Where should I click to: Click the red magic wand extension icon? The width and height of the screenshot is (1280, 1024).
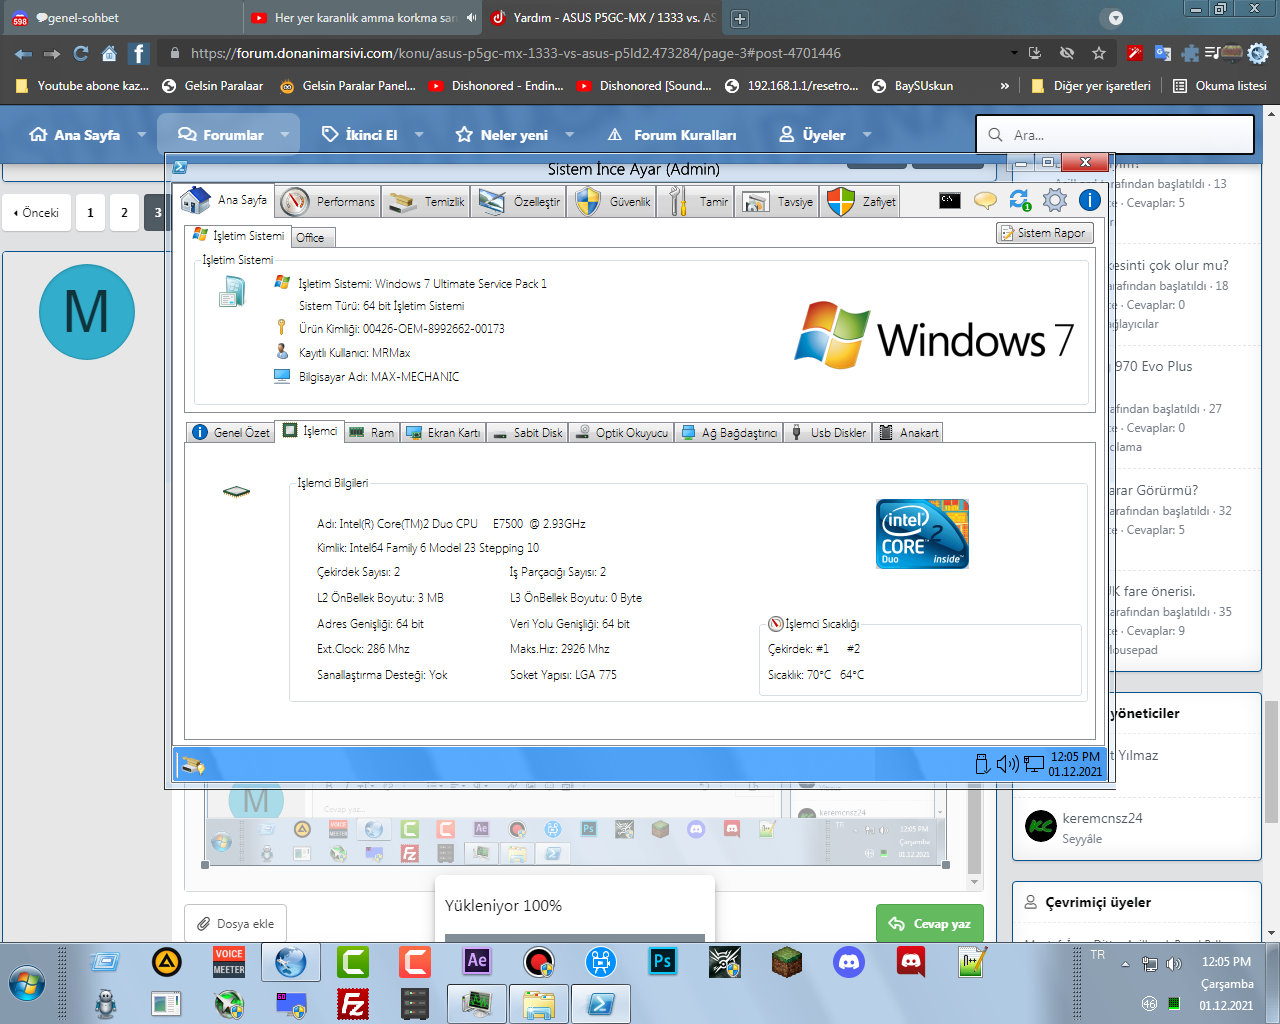(1135, 53)
